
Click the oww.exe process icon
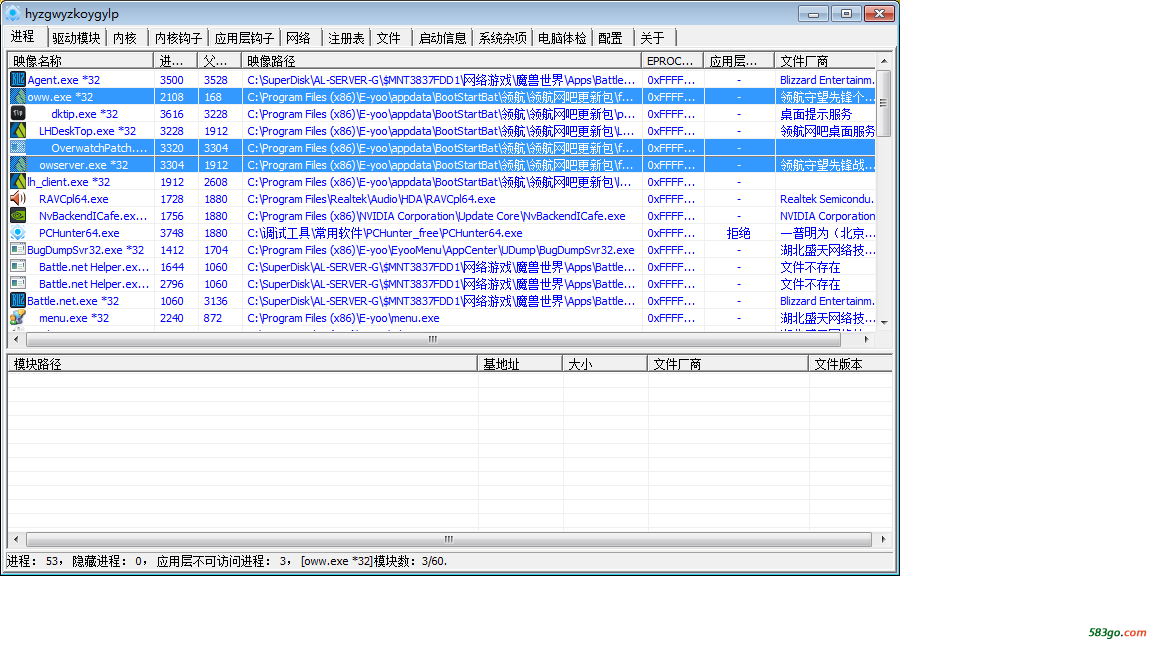click(x=18, y=96)
